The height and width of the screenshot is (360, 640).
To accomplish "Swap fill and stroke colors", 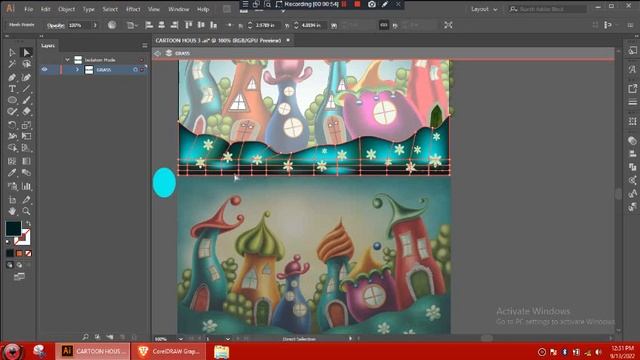I will [28, 223].
